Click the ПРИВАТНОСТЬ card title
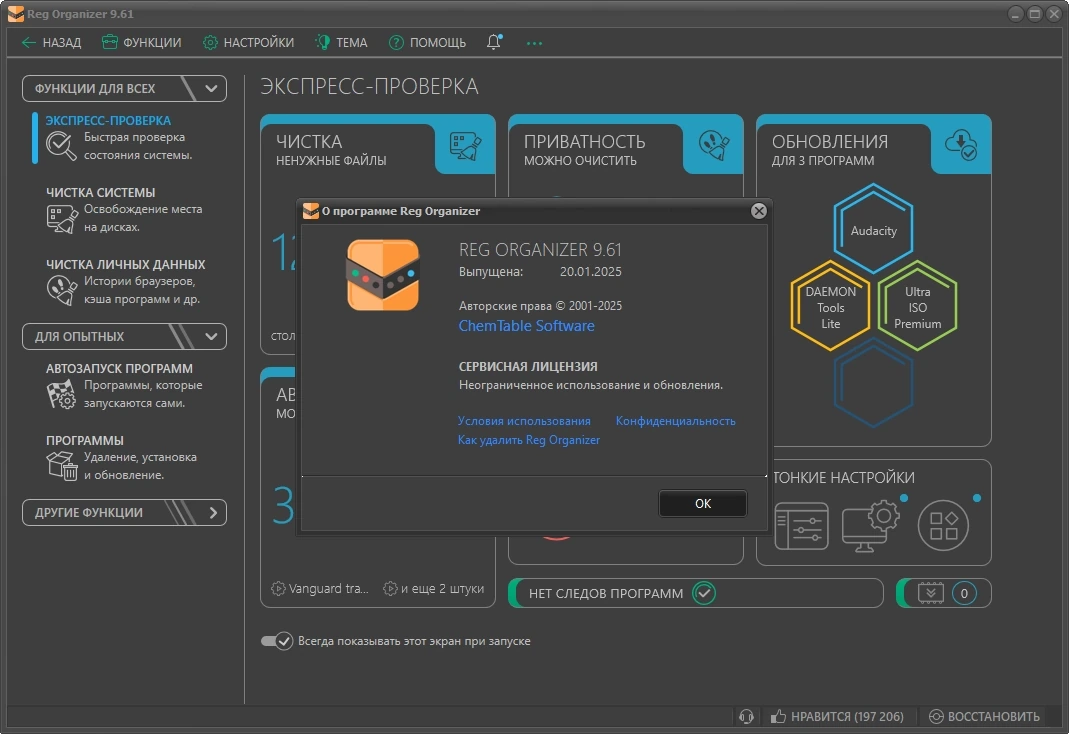Screen dimensions: 1069x734 (584, 142)
